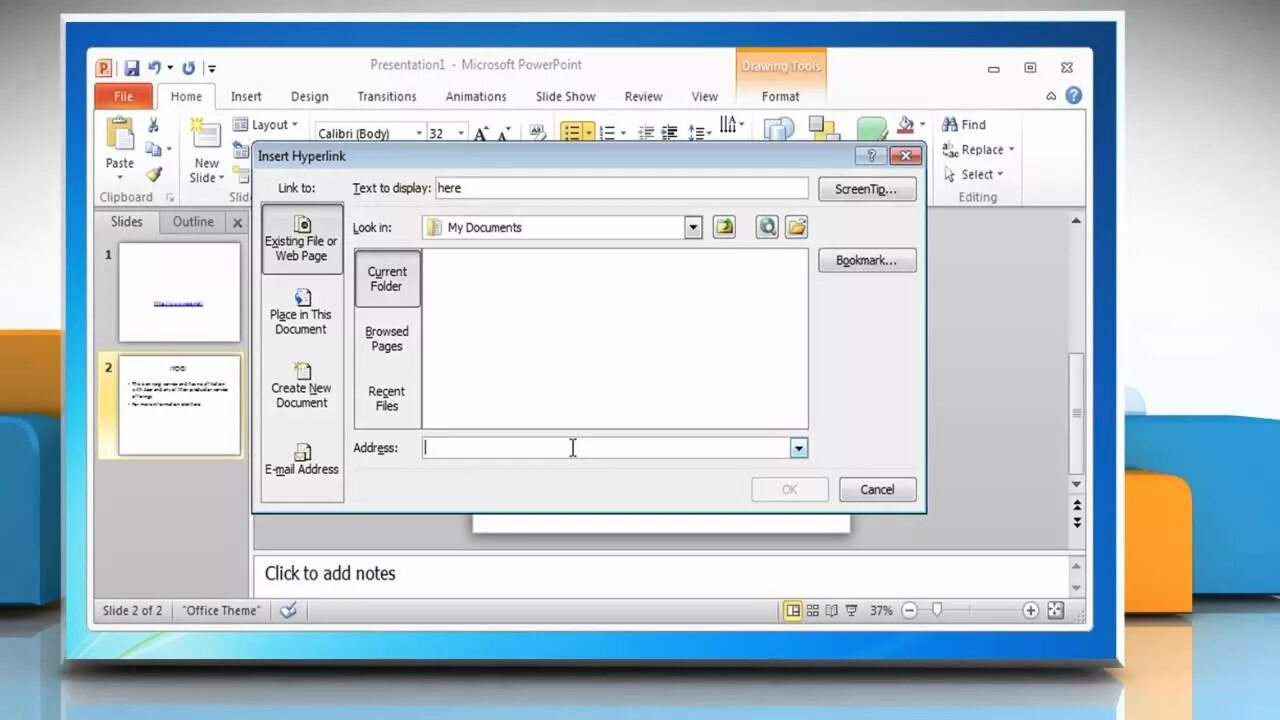
Task: Select Place in This Document option
Action: [x=301, y=312]
